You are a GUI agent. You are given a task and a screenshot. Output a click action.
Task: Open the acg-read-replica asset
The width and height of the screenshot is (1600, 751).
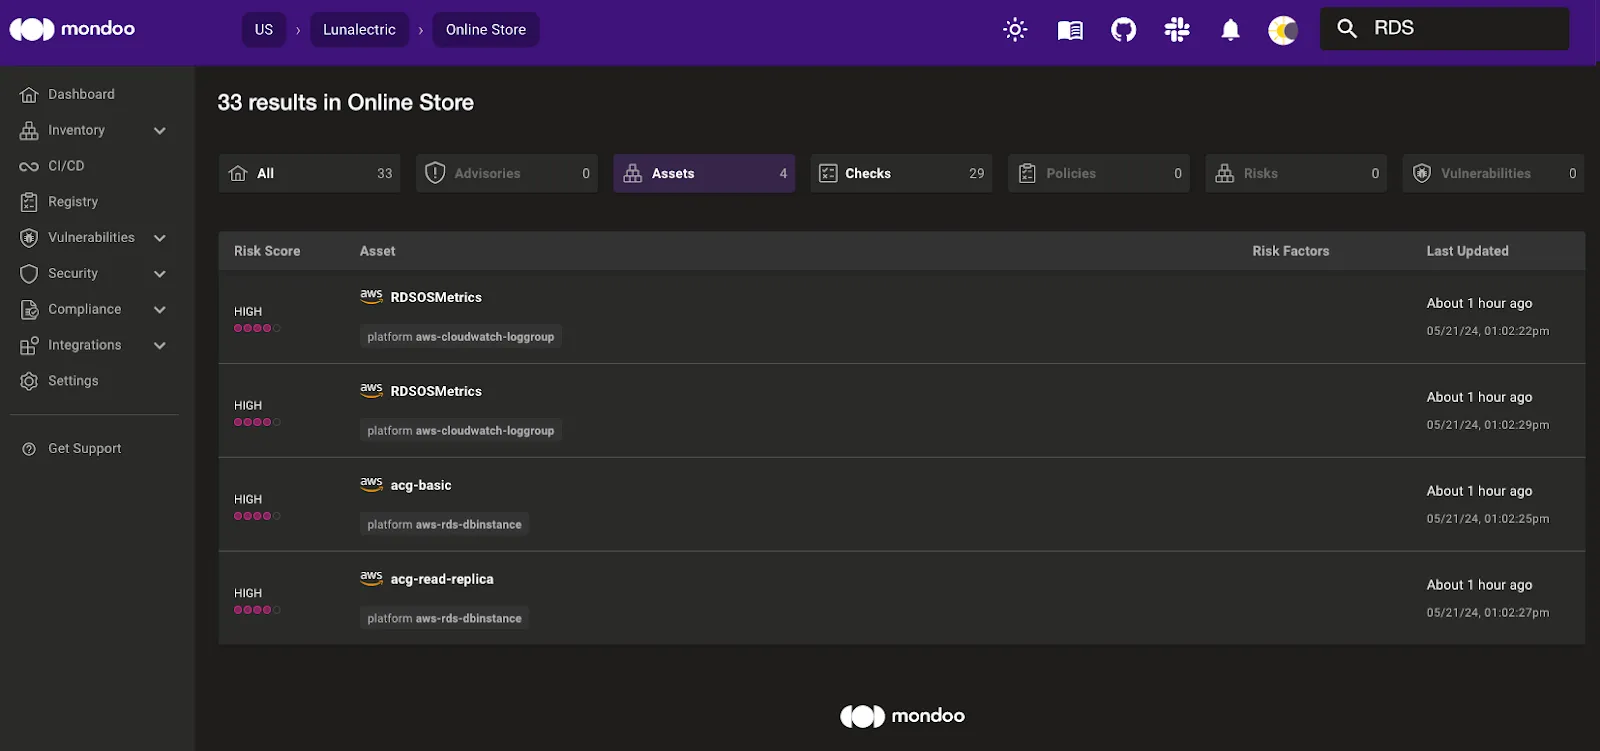442,579
